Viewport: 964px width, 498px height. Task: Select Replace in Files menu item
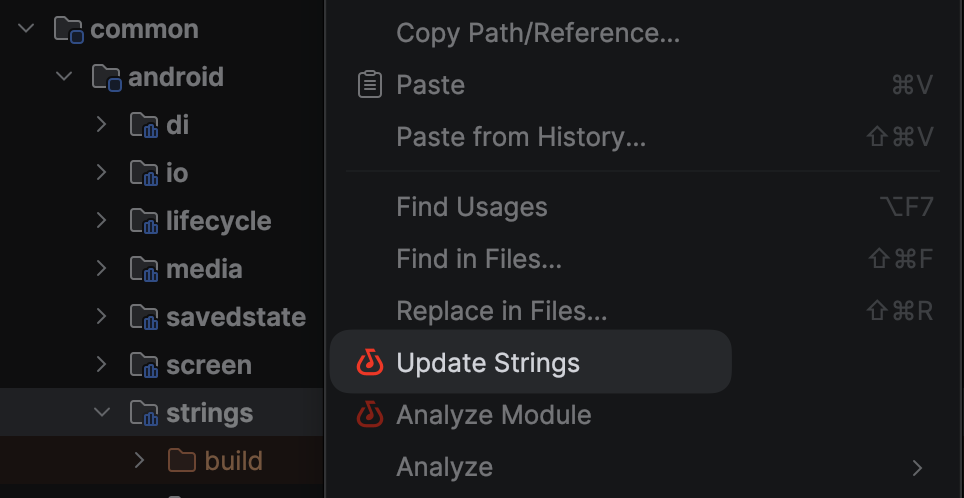pyautogui.click(x=502, y=311)
